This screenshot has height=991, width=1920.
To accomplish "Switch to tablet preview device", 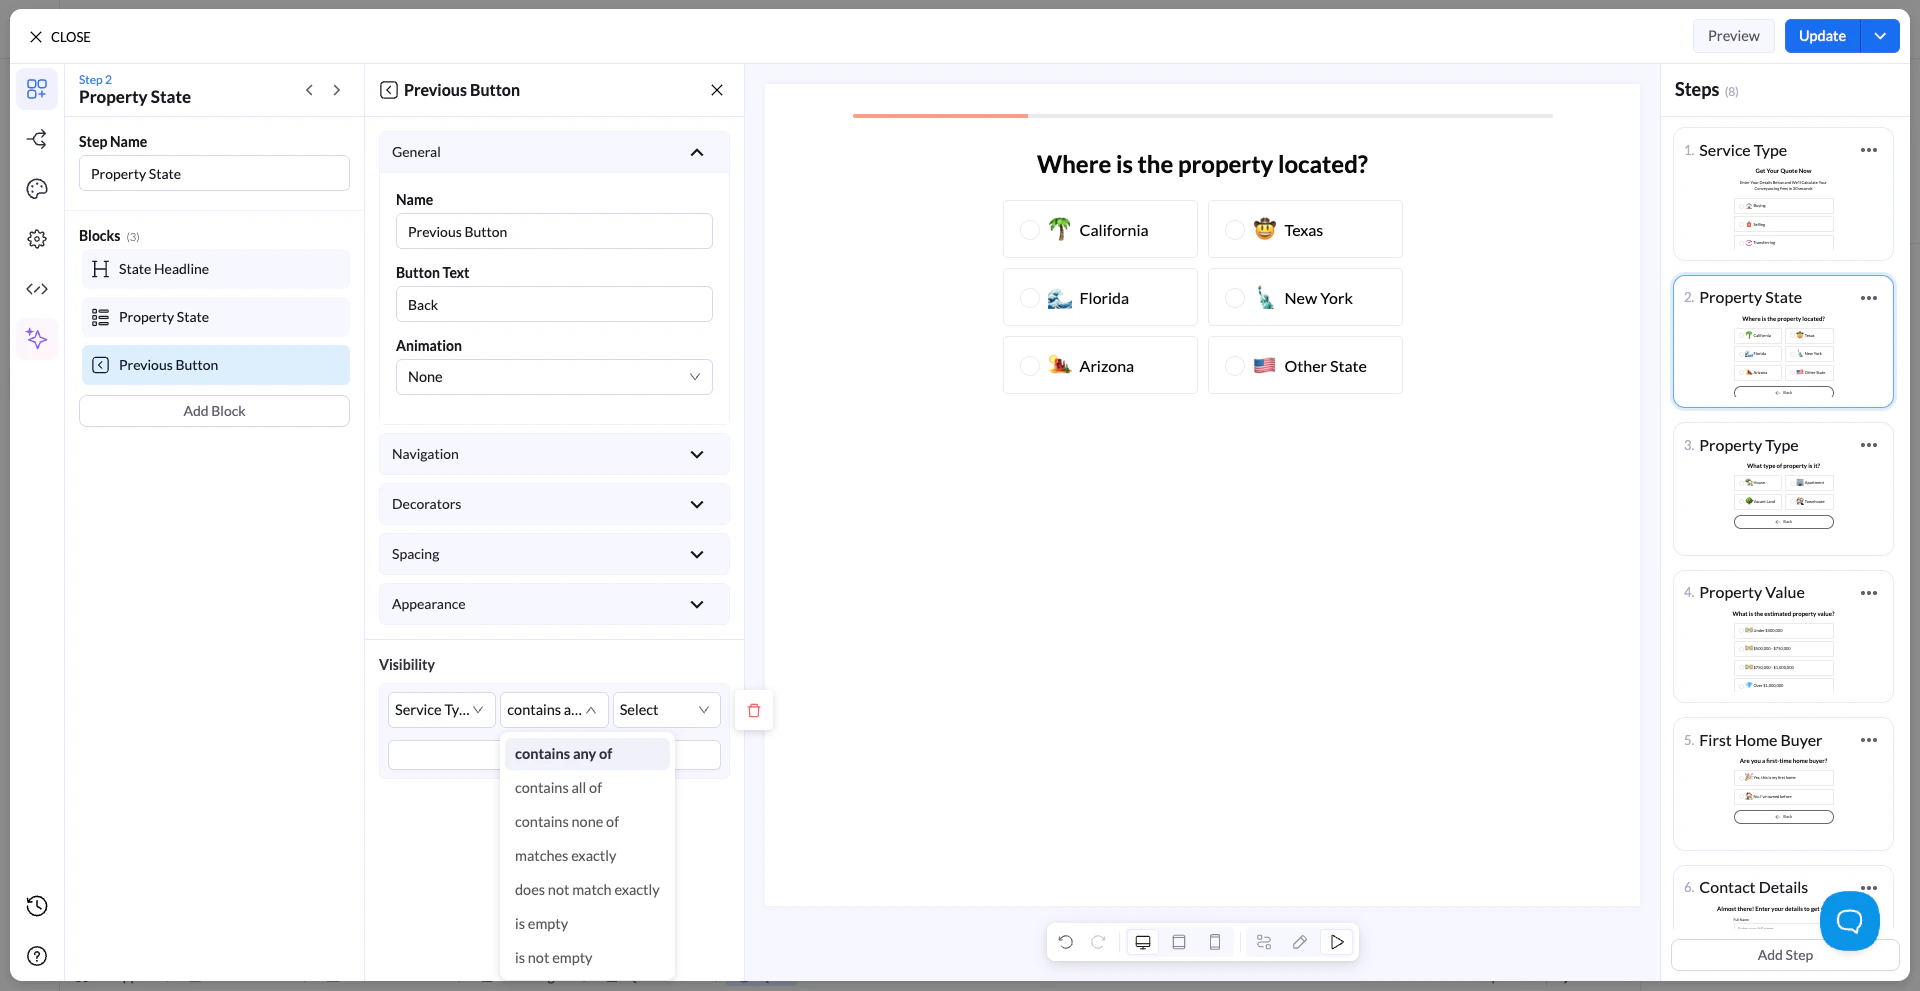I will point(1179,942).
